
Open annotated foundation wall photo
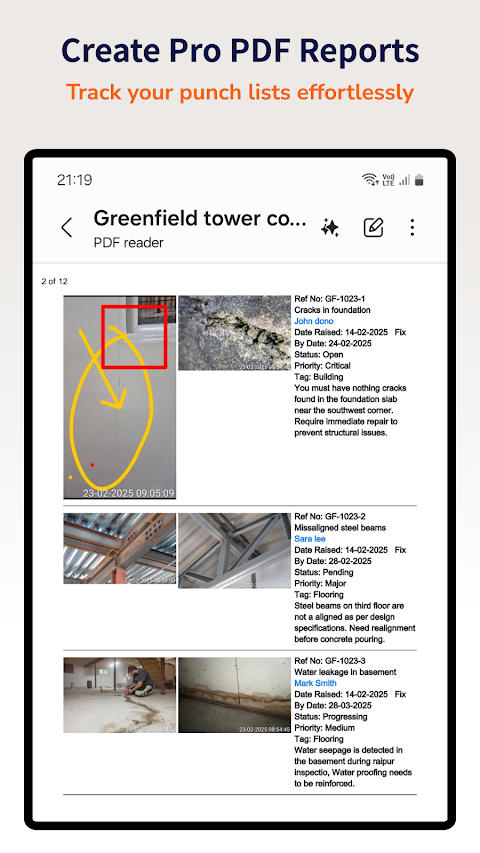(120, 397)
